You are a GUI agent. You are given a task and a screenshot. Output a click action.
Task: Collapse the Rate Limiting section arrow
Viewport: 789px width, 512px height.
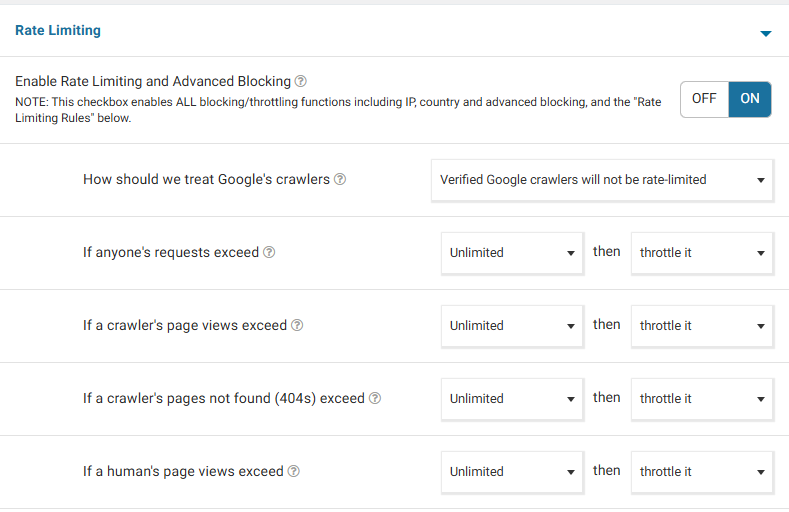(x=765, y=34)
